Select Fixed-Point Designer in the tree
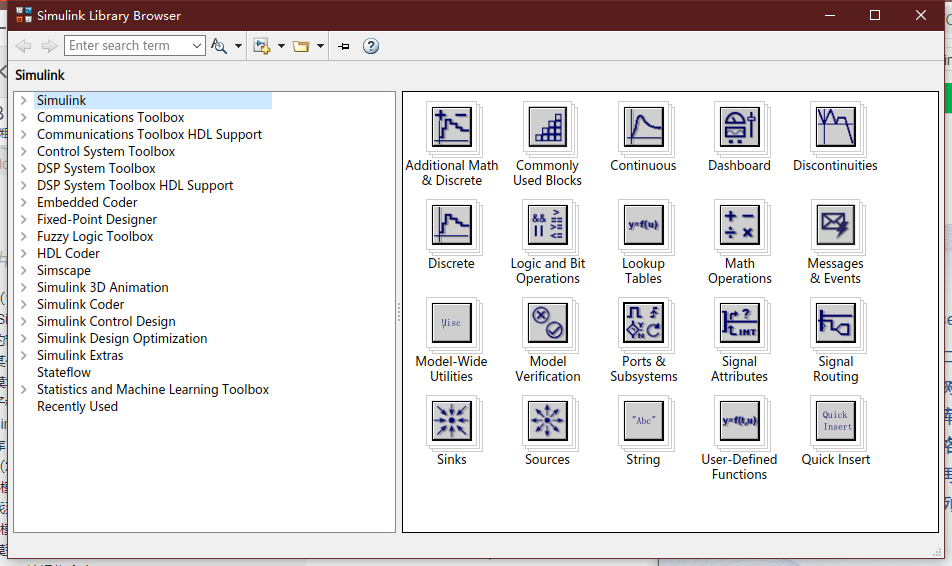 [x=97, y=219]
